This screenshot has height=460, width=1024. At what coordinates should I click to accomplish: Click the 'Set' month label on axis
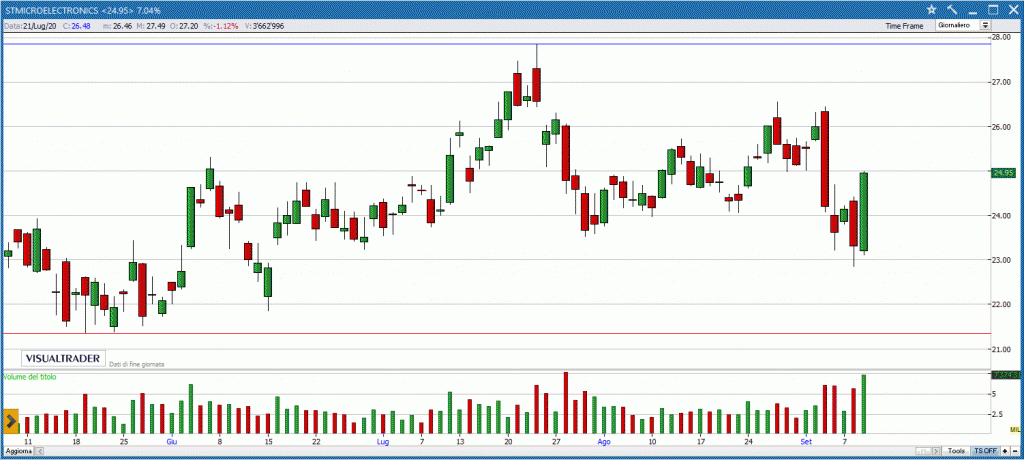(805, 442)
